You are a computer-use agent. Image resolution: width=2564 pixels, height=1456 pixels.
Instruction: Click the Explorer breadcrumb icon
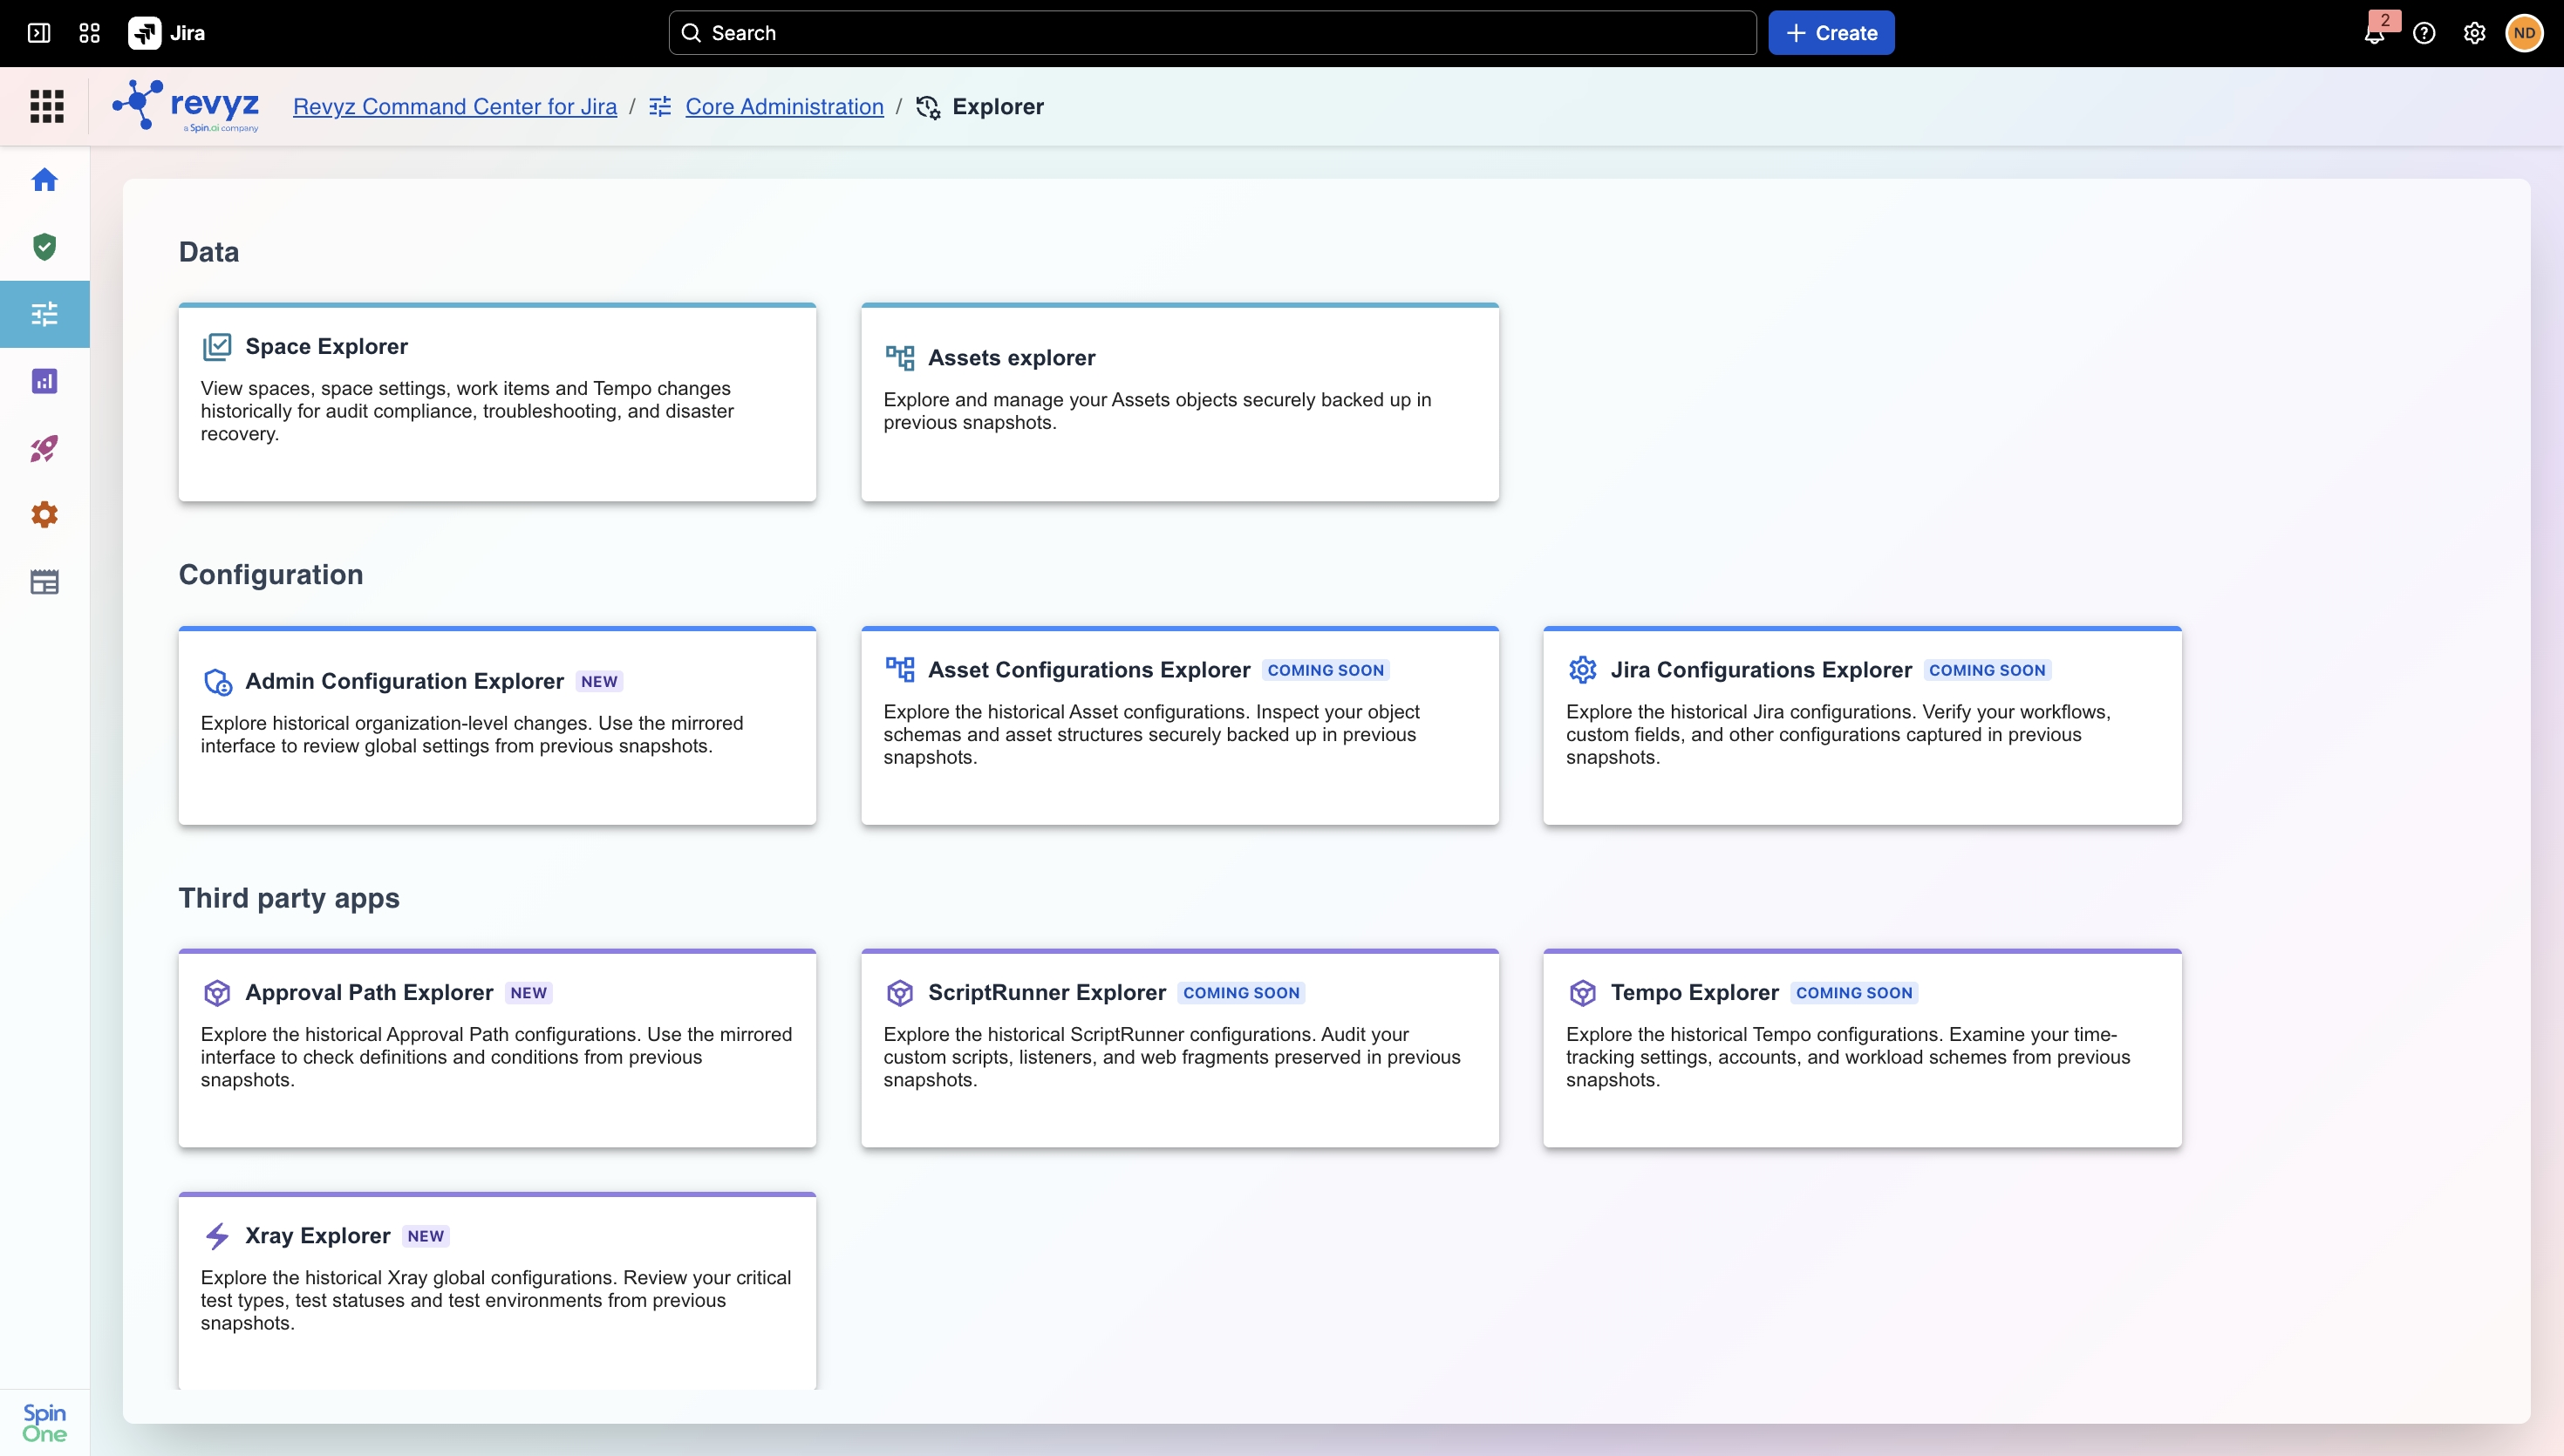click(x=928, y=107)
